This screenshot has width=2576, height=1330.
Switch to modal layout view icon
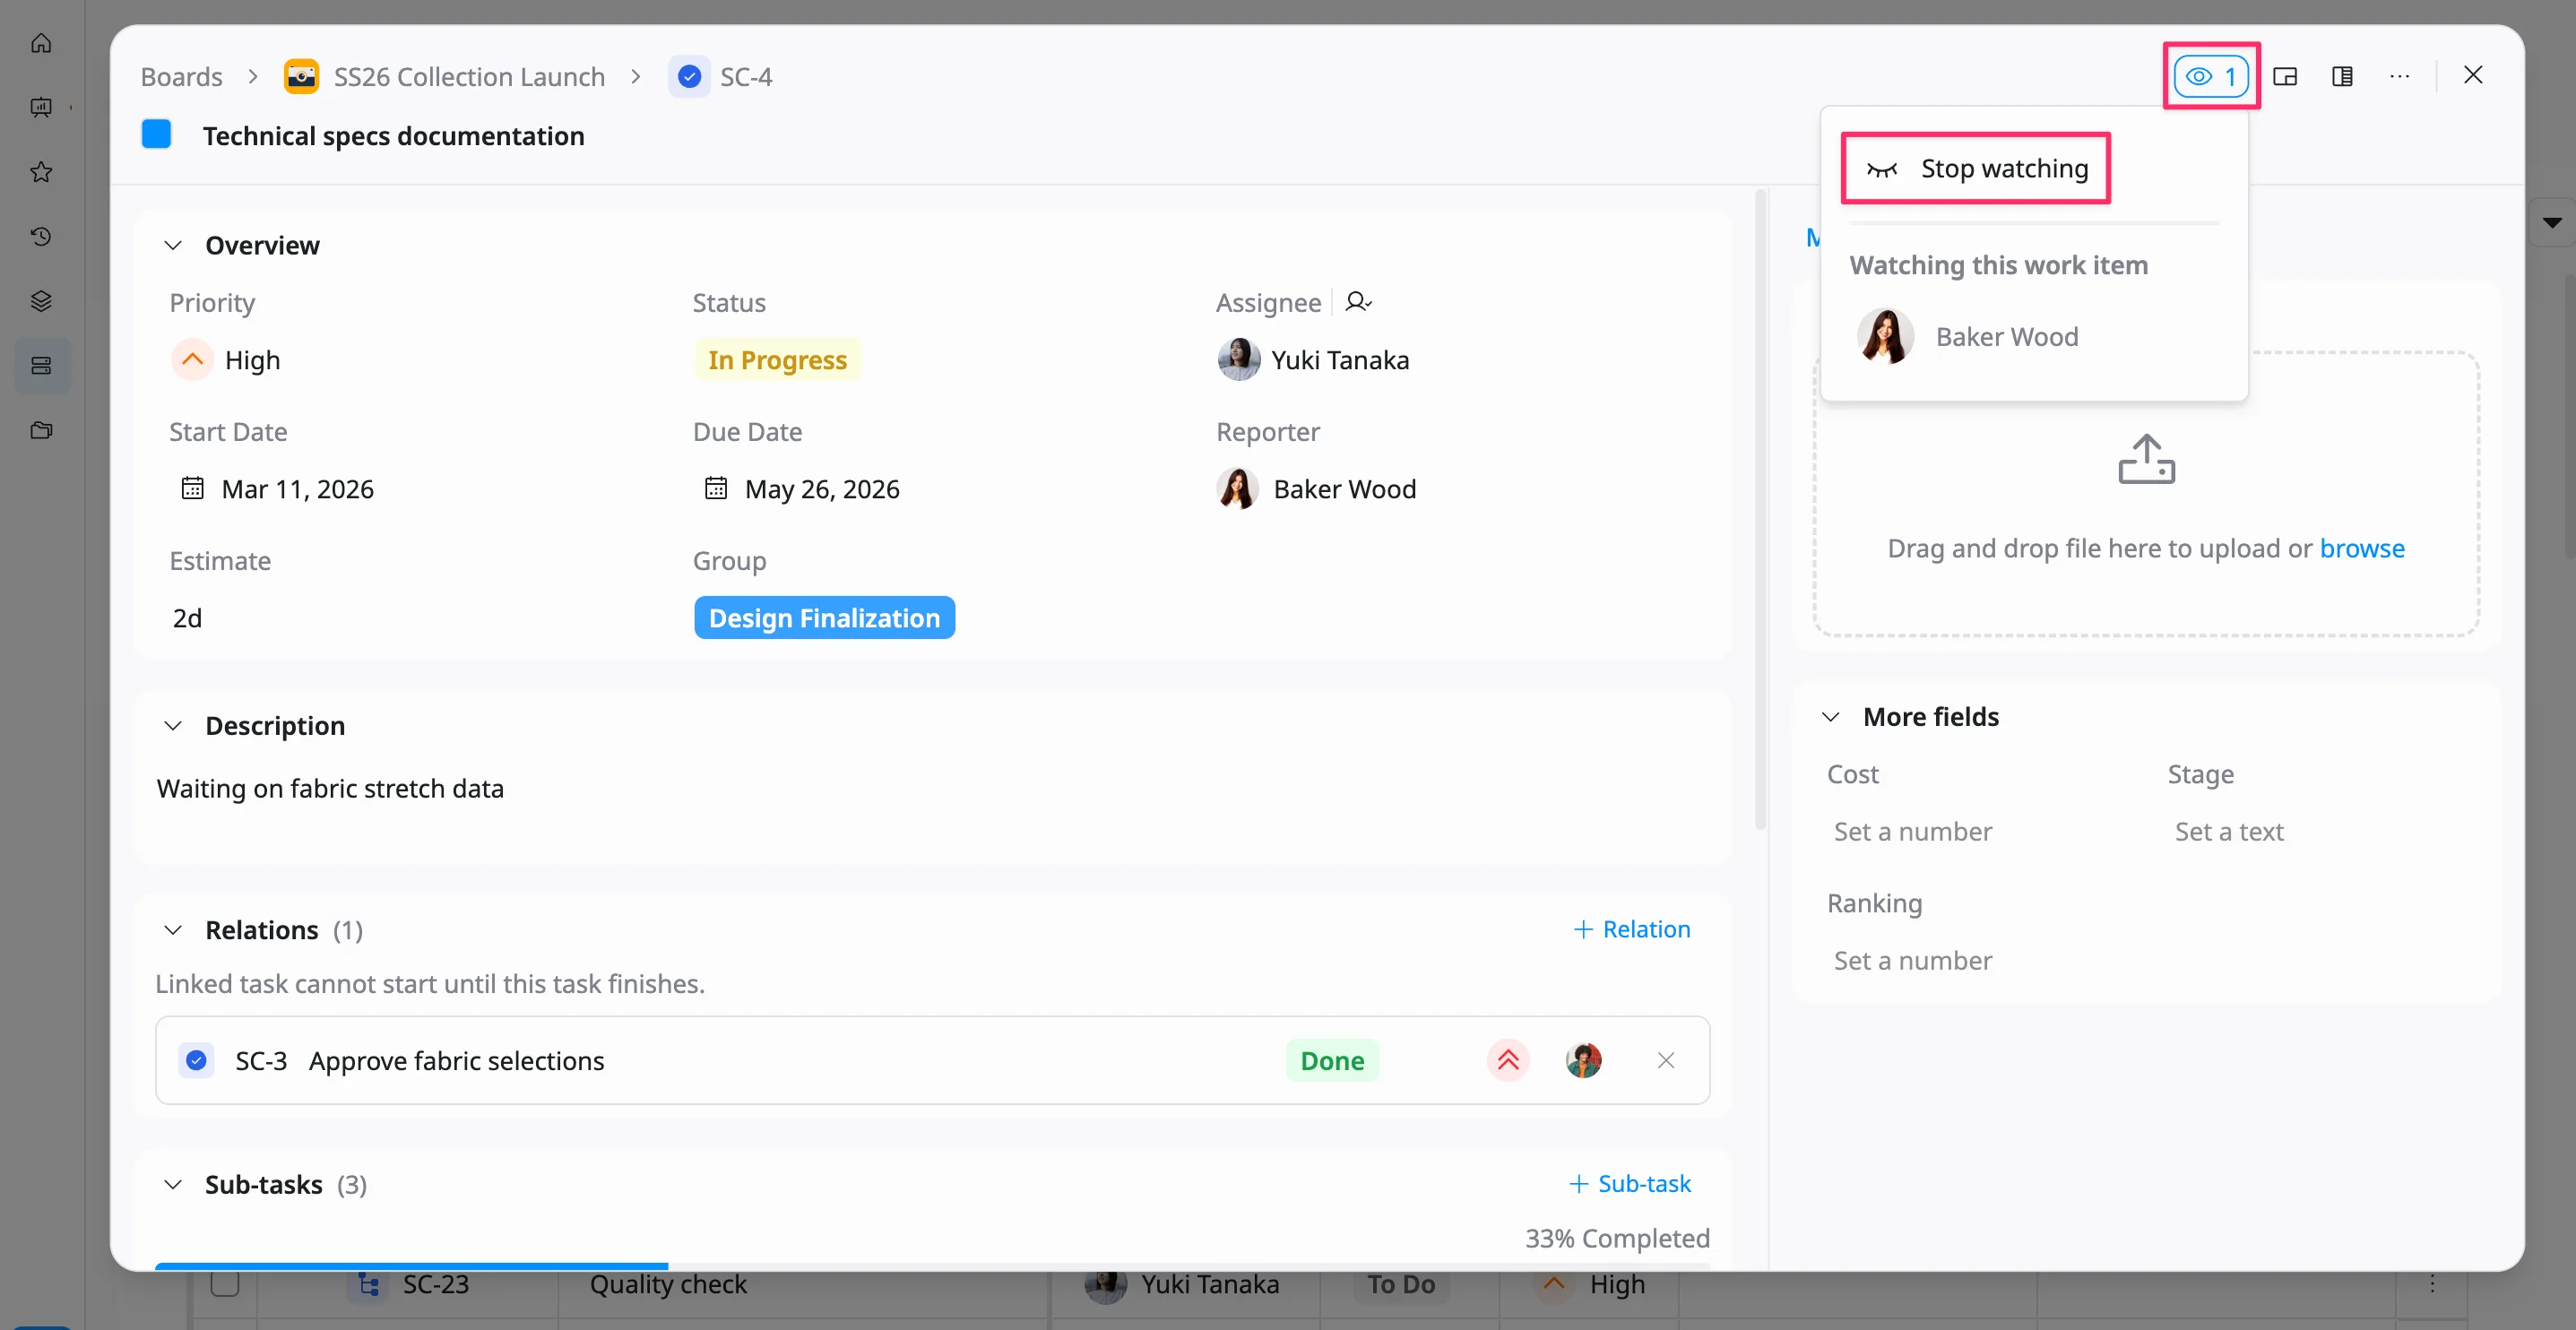click(2285, 76)
